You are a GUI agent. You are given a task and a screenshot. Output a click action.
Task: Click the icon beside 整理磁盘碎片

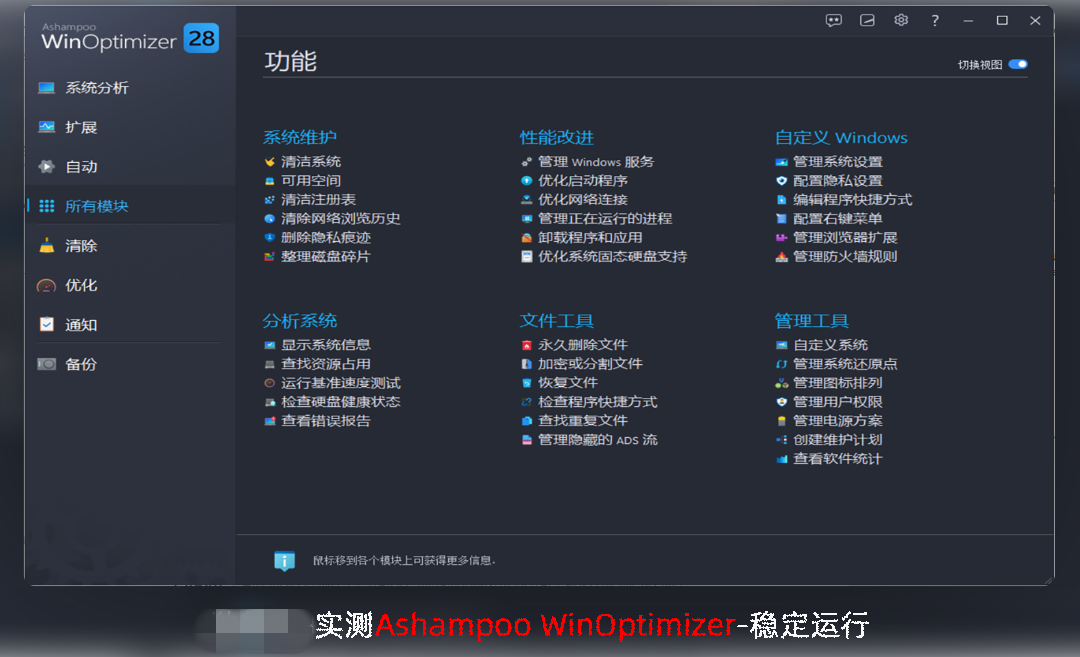269,257
